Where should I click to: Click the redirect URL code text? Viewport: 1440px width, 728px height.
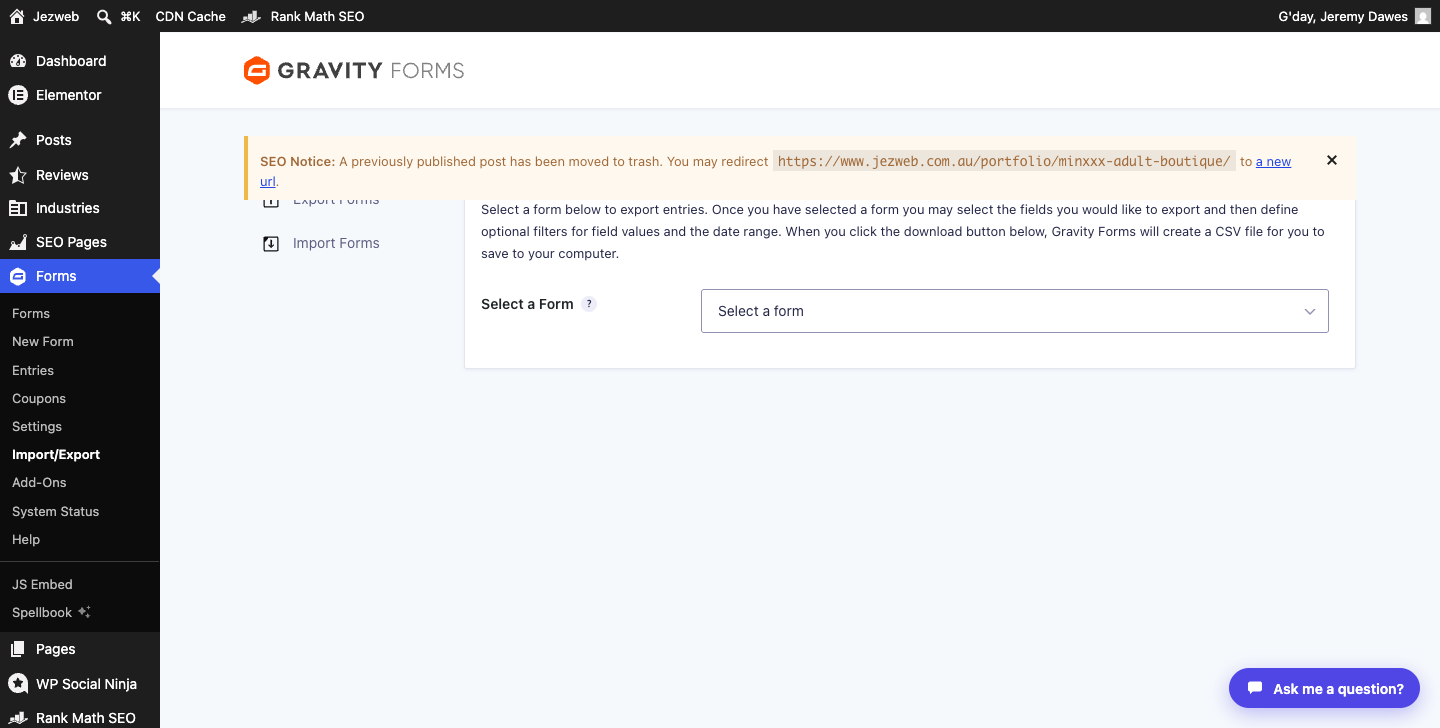(1004, 161)
